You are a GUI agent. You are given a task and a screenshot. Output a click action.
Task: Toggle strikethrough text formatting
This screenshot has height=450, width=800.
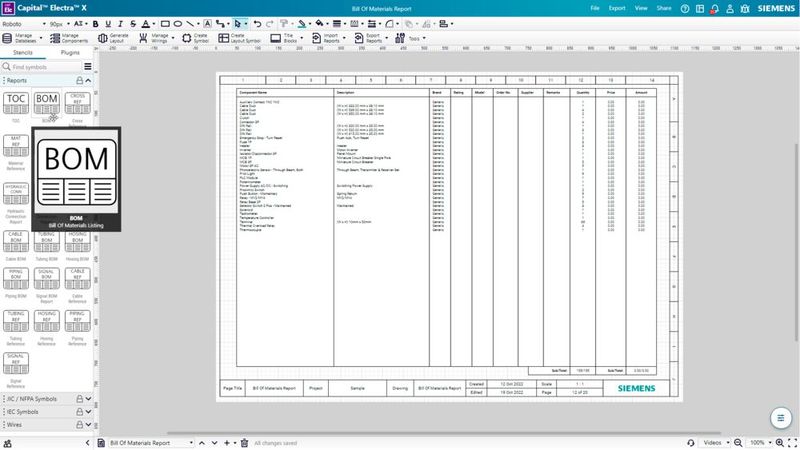coord(133,24)
